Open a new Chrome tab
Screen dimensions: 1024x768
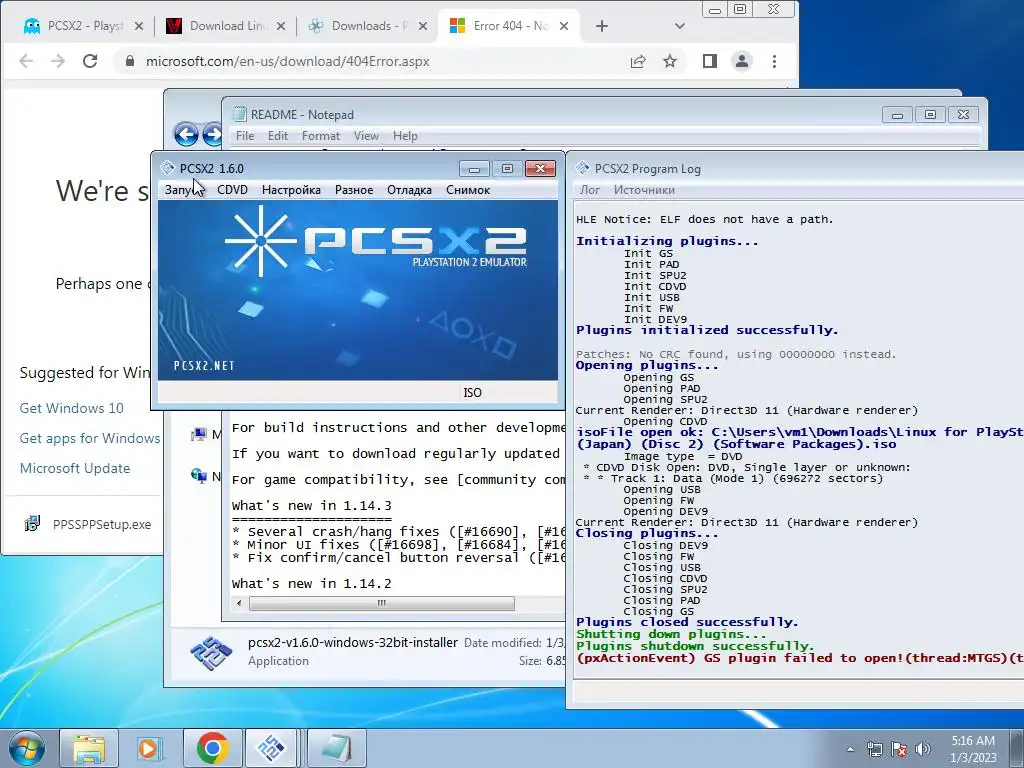tap(602, 26)
